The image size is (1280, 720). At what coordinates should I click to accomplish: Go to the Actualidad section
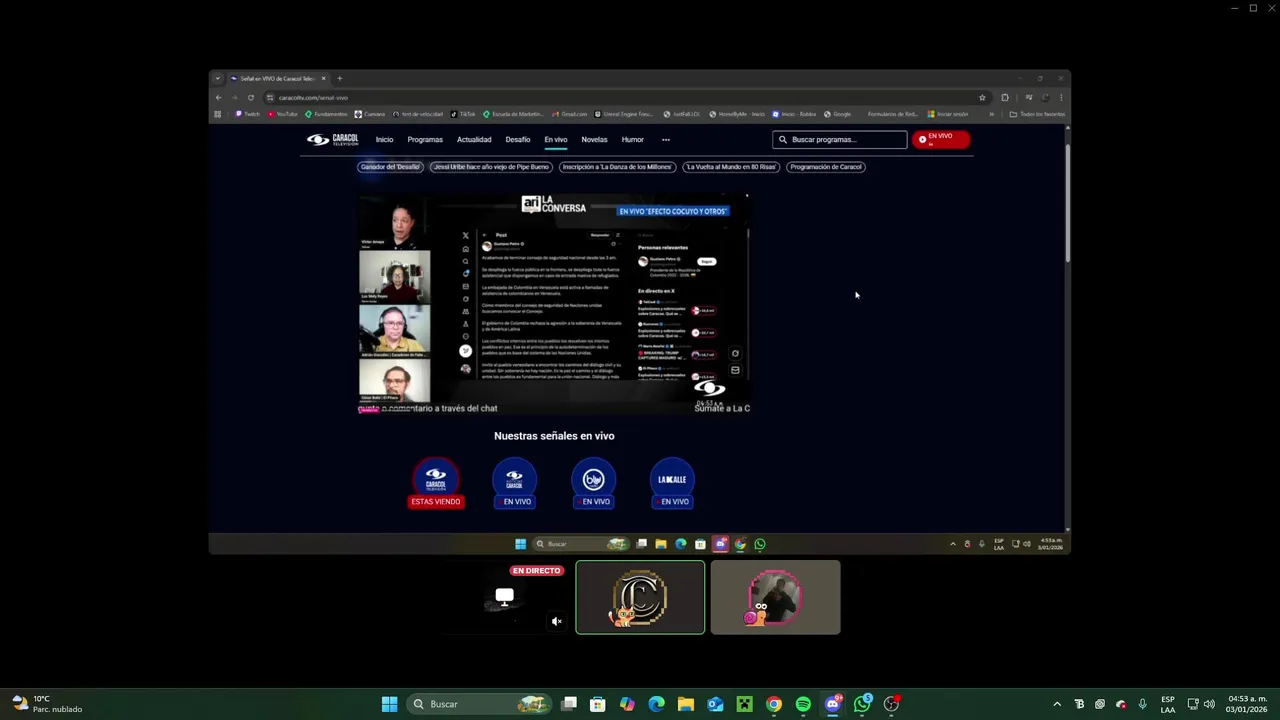(474, 140)
